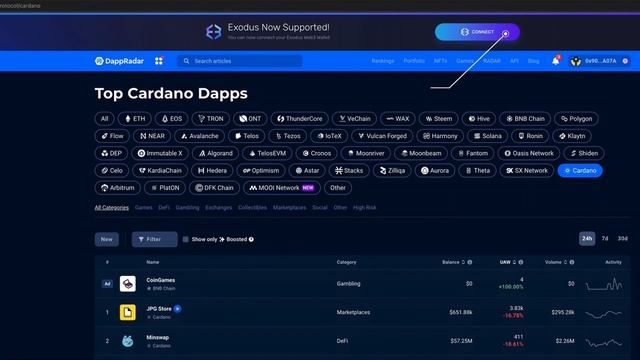Click the DappRadar logo
The width and height of the screenshot is (640, 360).
tap(119, 61)
